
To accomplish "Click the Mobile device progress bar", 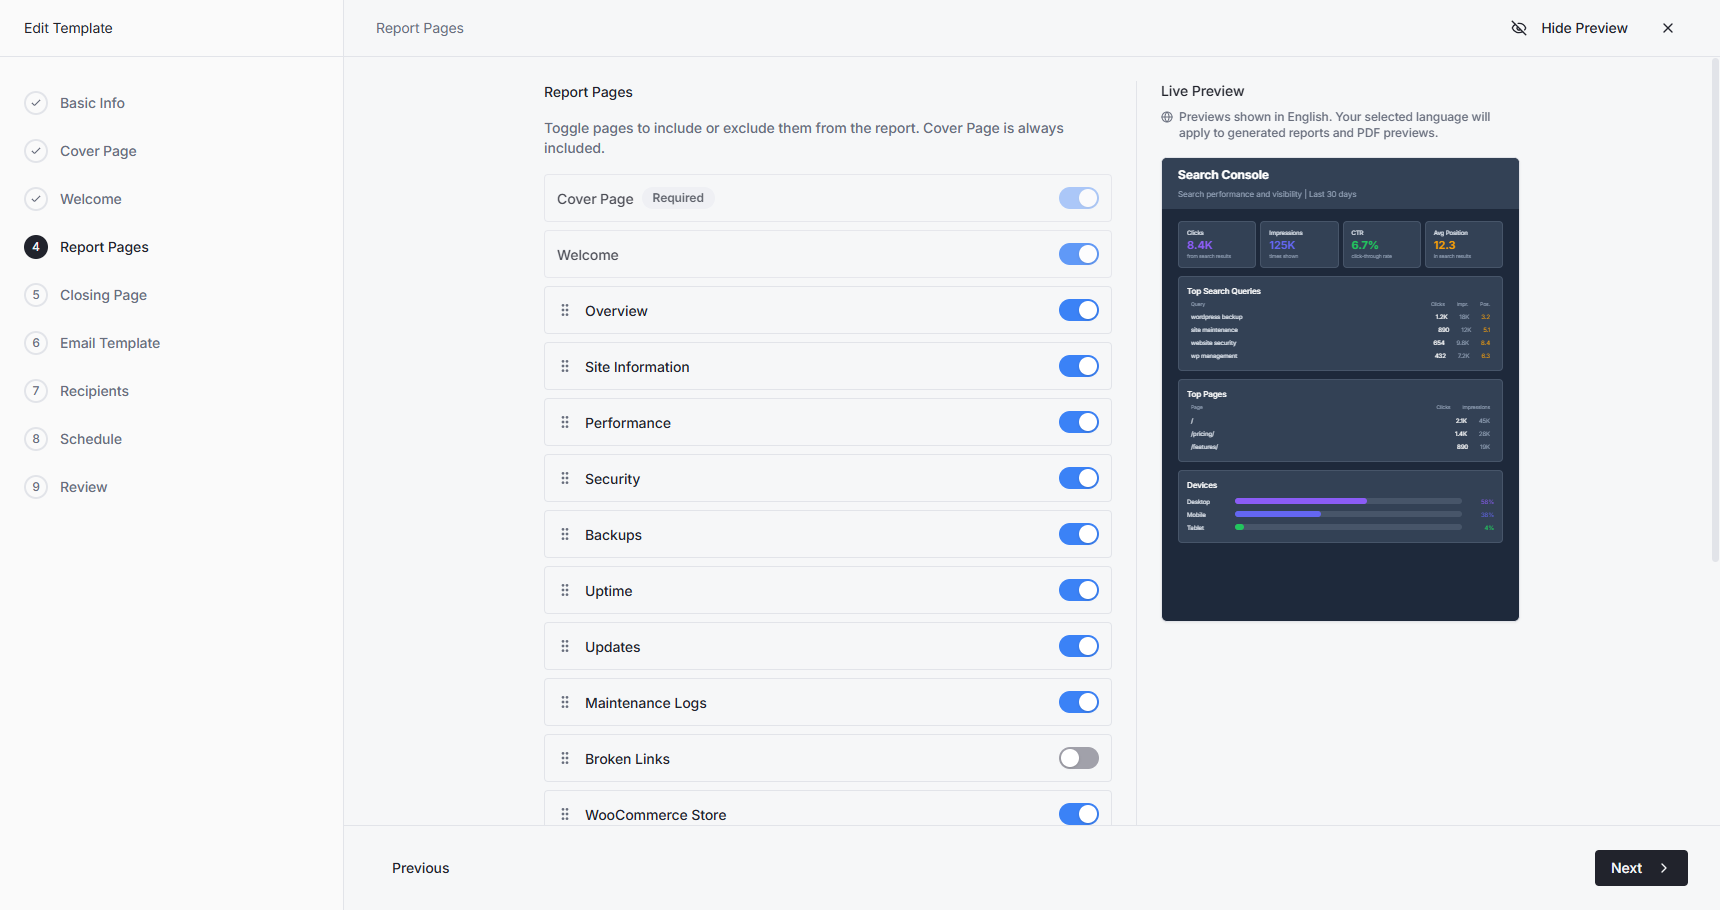I will pos(1348,514).
